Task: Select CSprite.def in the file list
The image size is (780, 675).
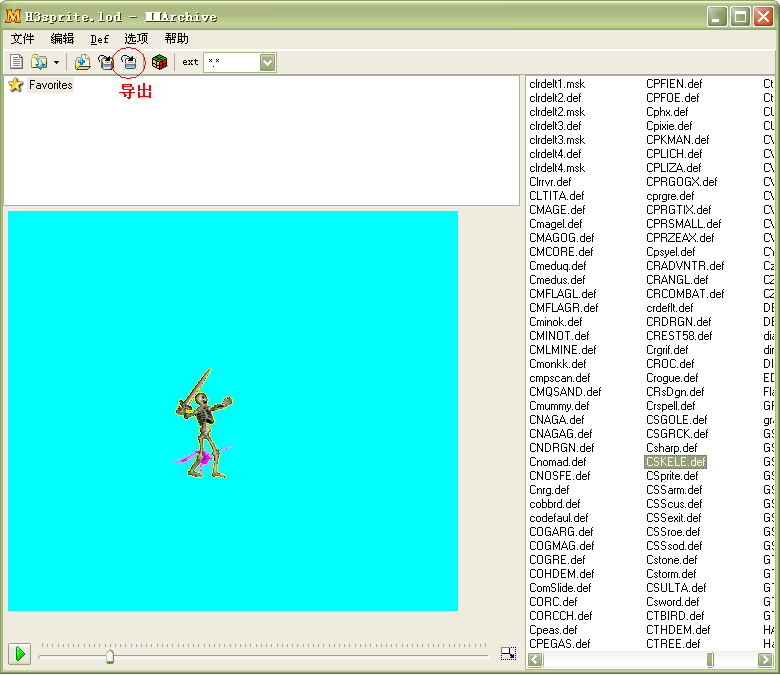Action: coord(672,476)
